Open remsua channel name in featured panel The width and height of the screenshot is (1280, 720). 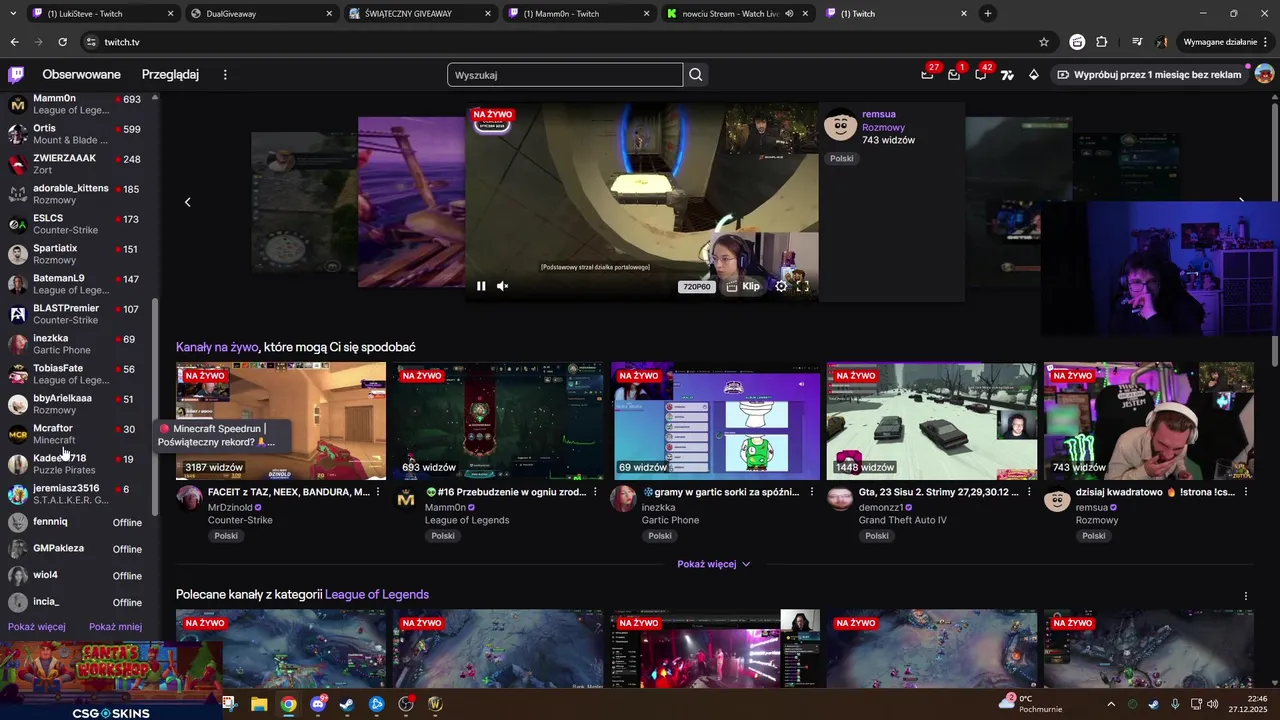(879, 114)
